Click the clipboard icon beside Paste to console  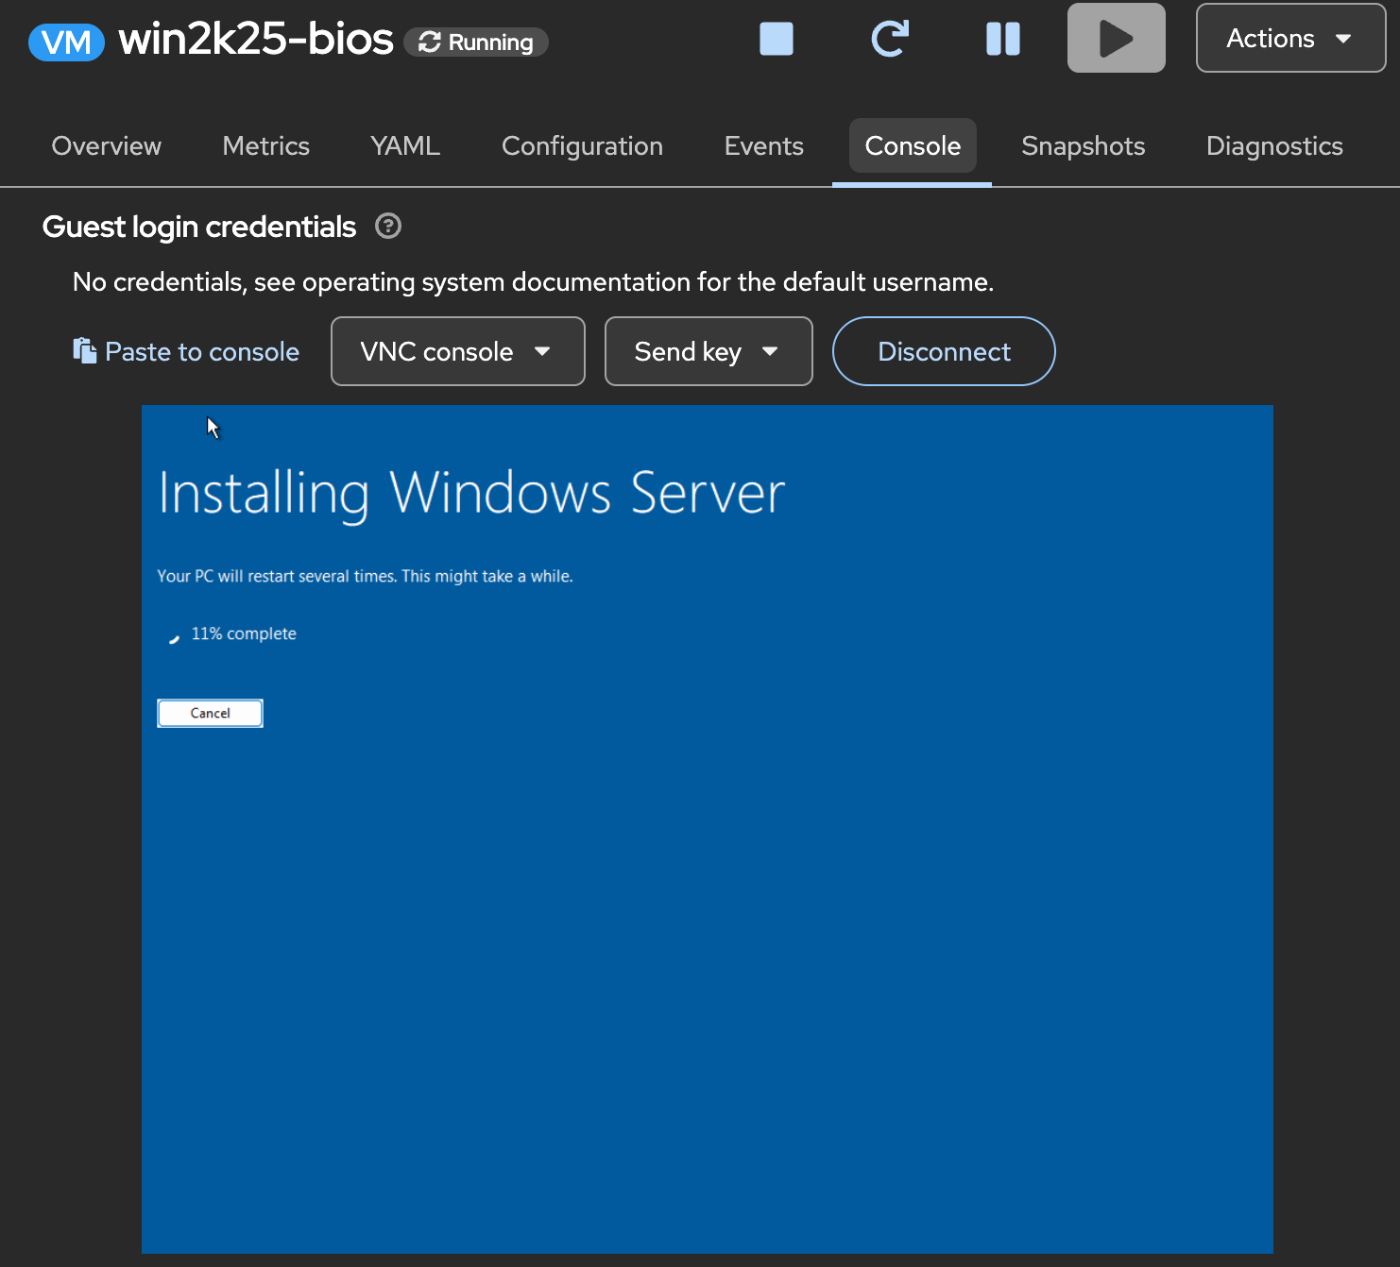tap(82, 350)
